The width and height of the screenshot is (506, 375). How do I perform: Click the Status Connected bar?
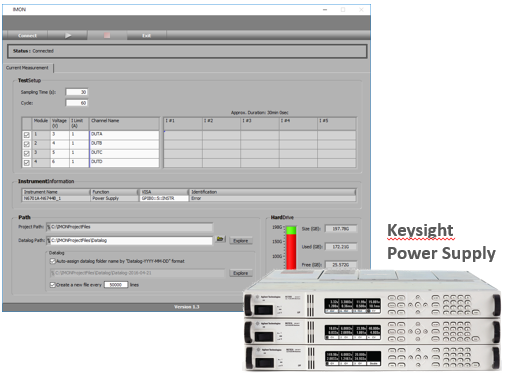point(187,51)
